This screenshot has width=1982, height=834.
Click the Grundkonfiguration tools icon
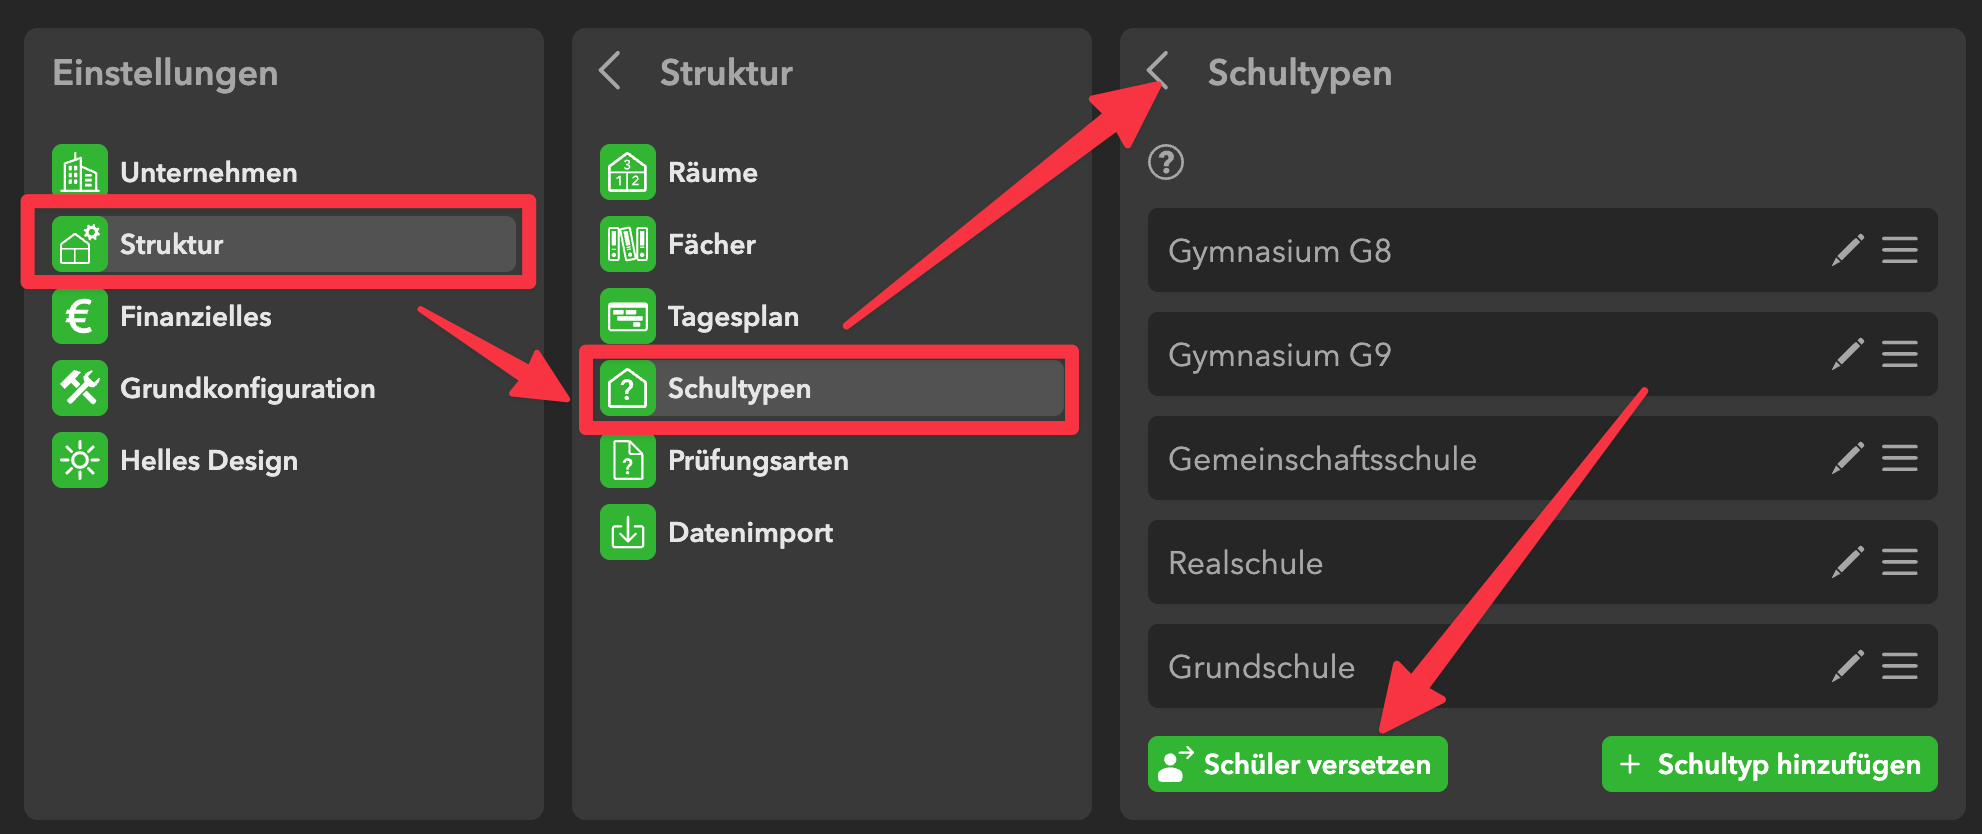coord(80,388)
